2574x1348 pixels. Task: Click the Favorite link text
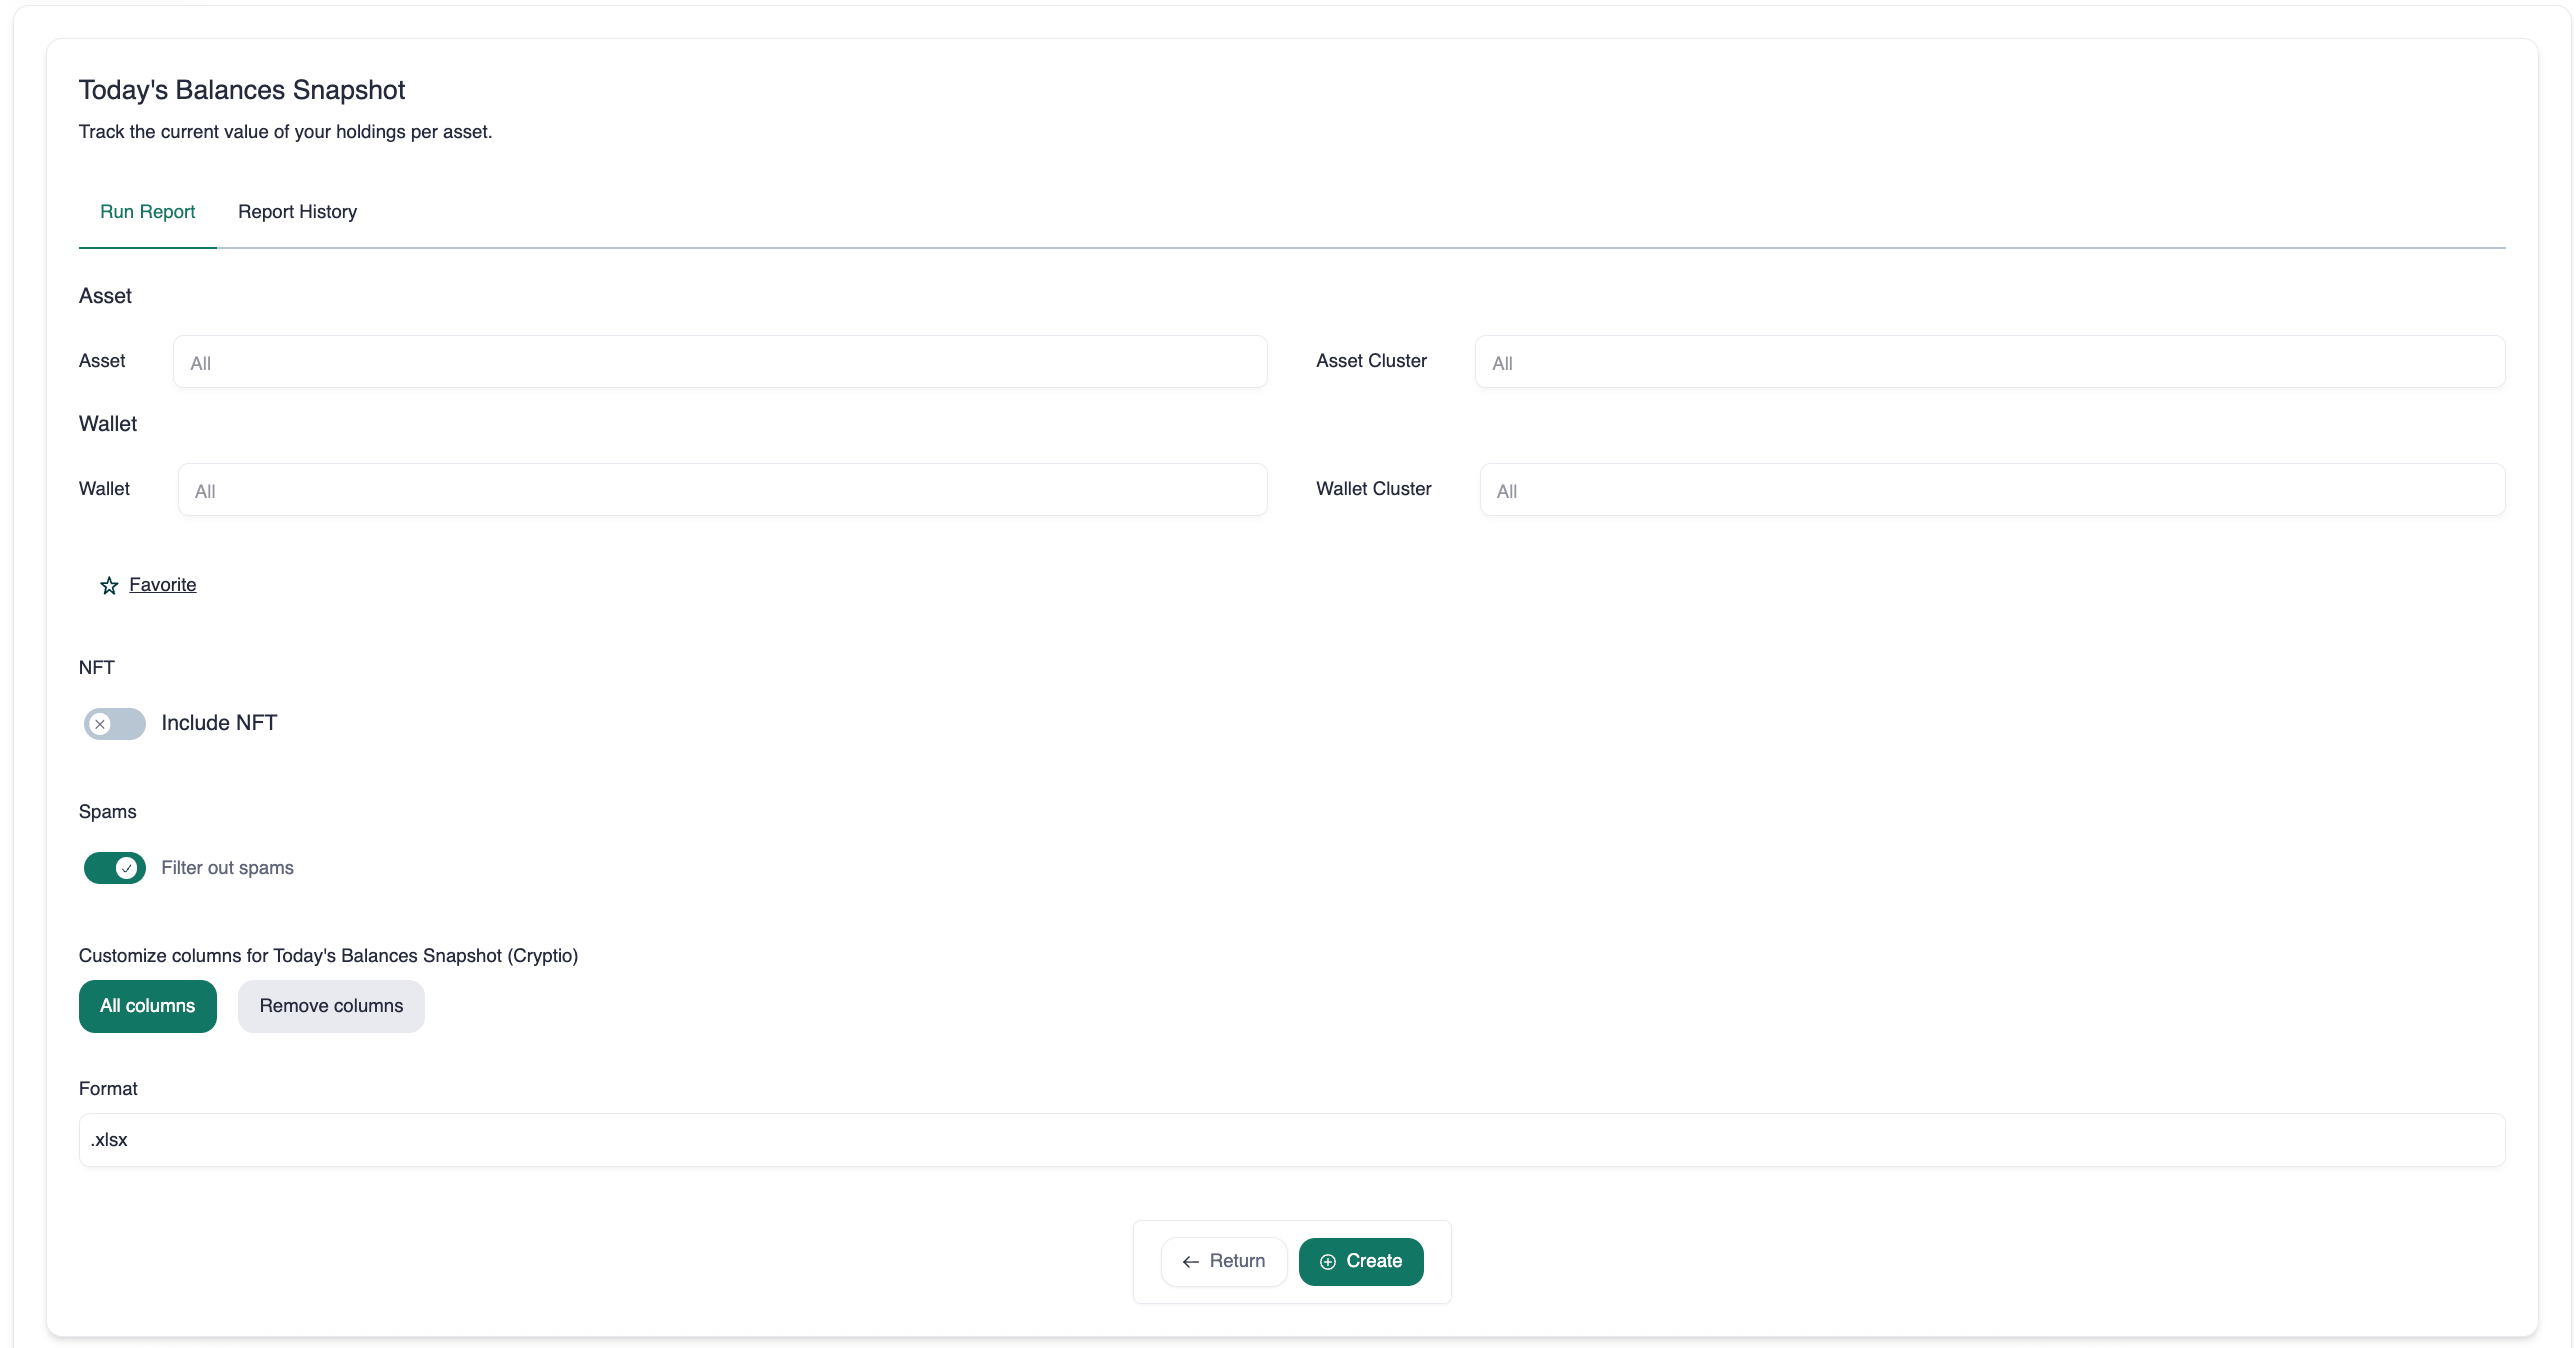(163, 585)
